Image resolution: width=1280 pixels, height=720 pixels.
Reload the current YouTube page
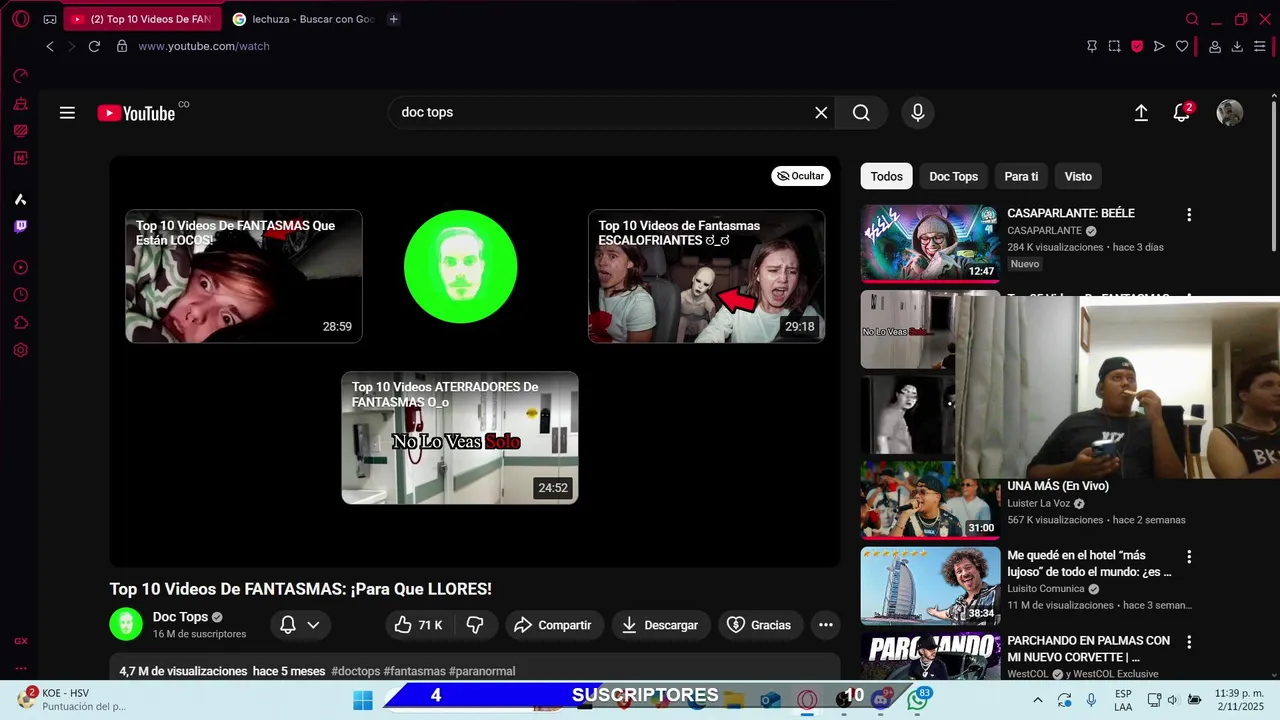coord(94,46)
